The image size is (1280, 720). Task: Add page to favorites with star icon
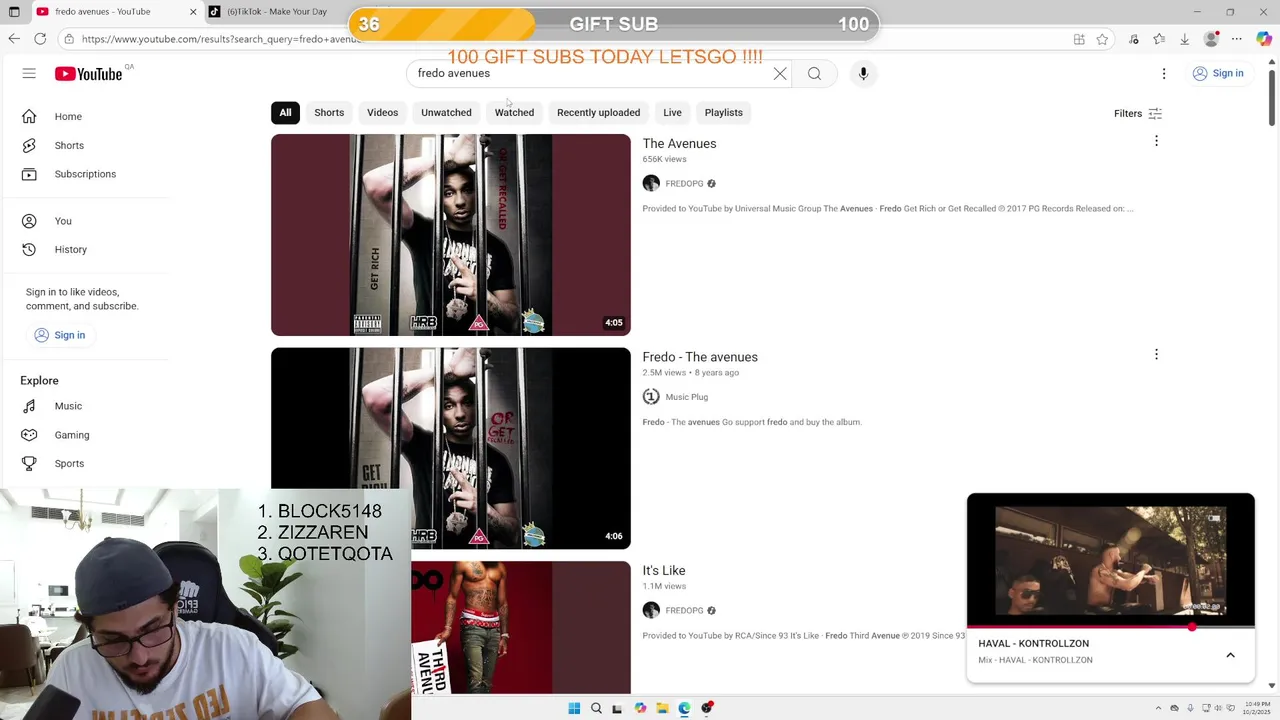point(1102,39)
